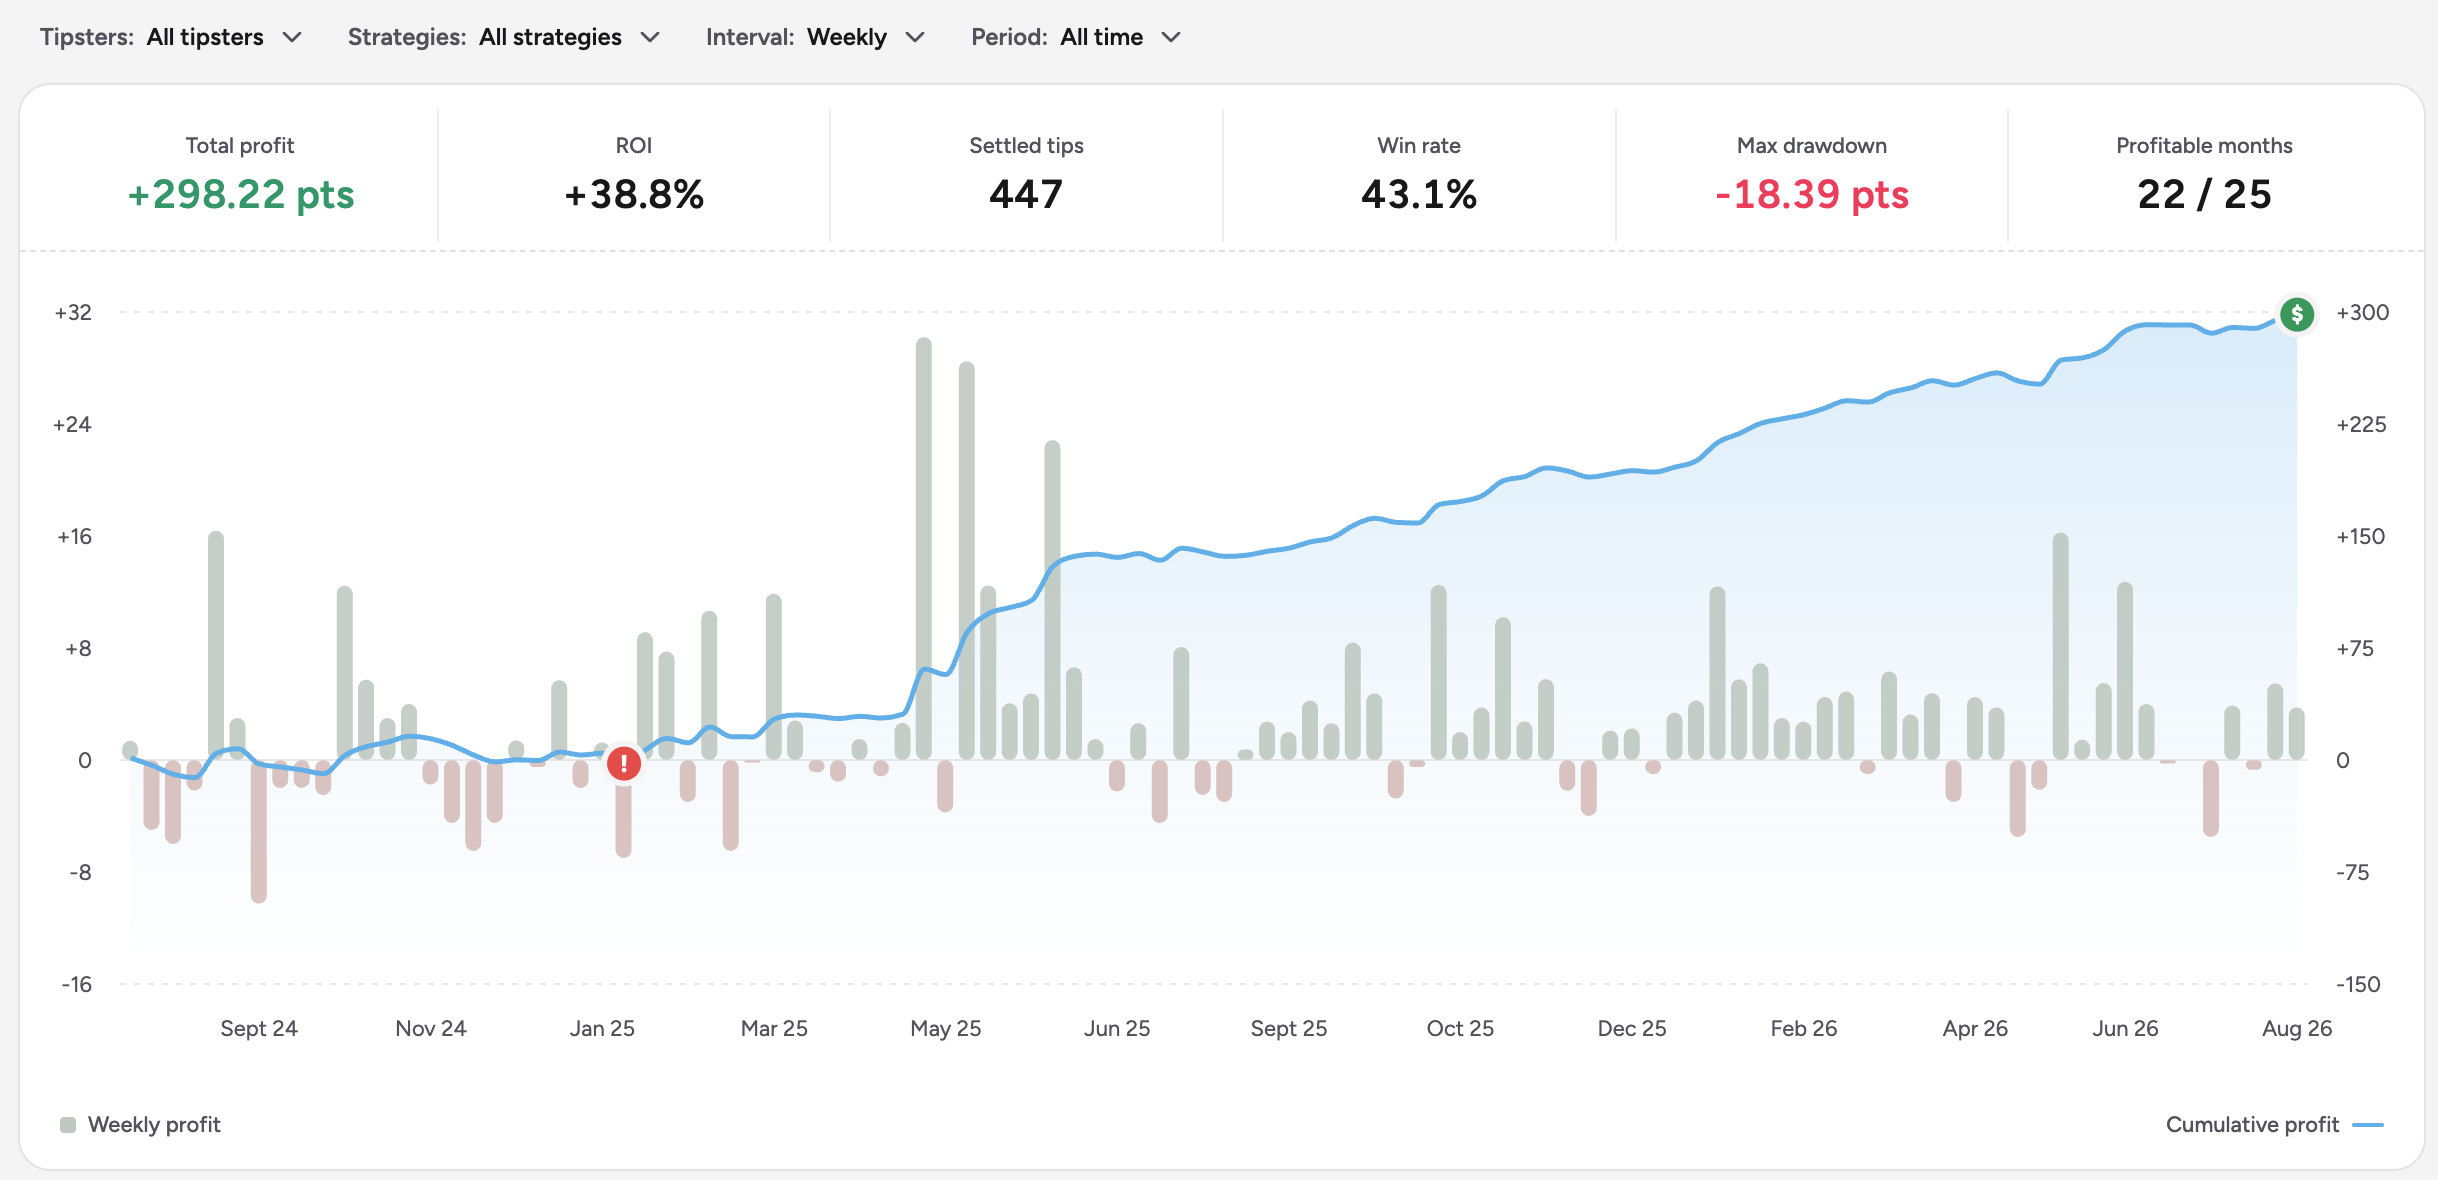Click the "Feb 26" axis label
This screenshot has height=1180, width=2438.
[1804, 1028]
